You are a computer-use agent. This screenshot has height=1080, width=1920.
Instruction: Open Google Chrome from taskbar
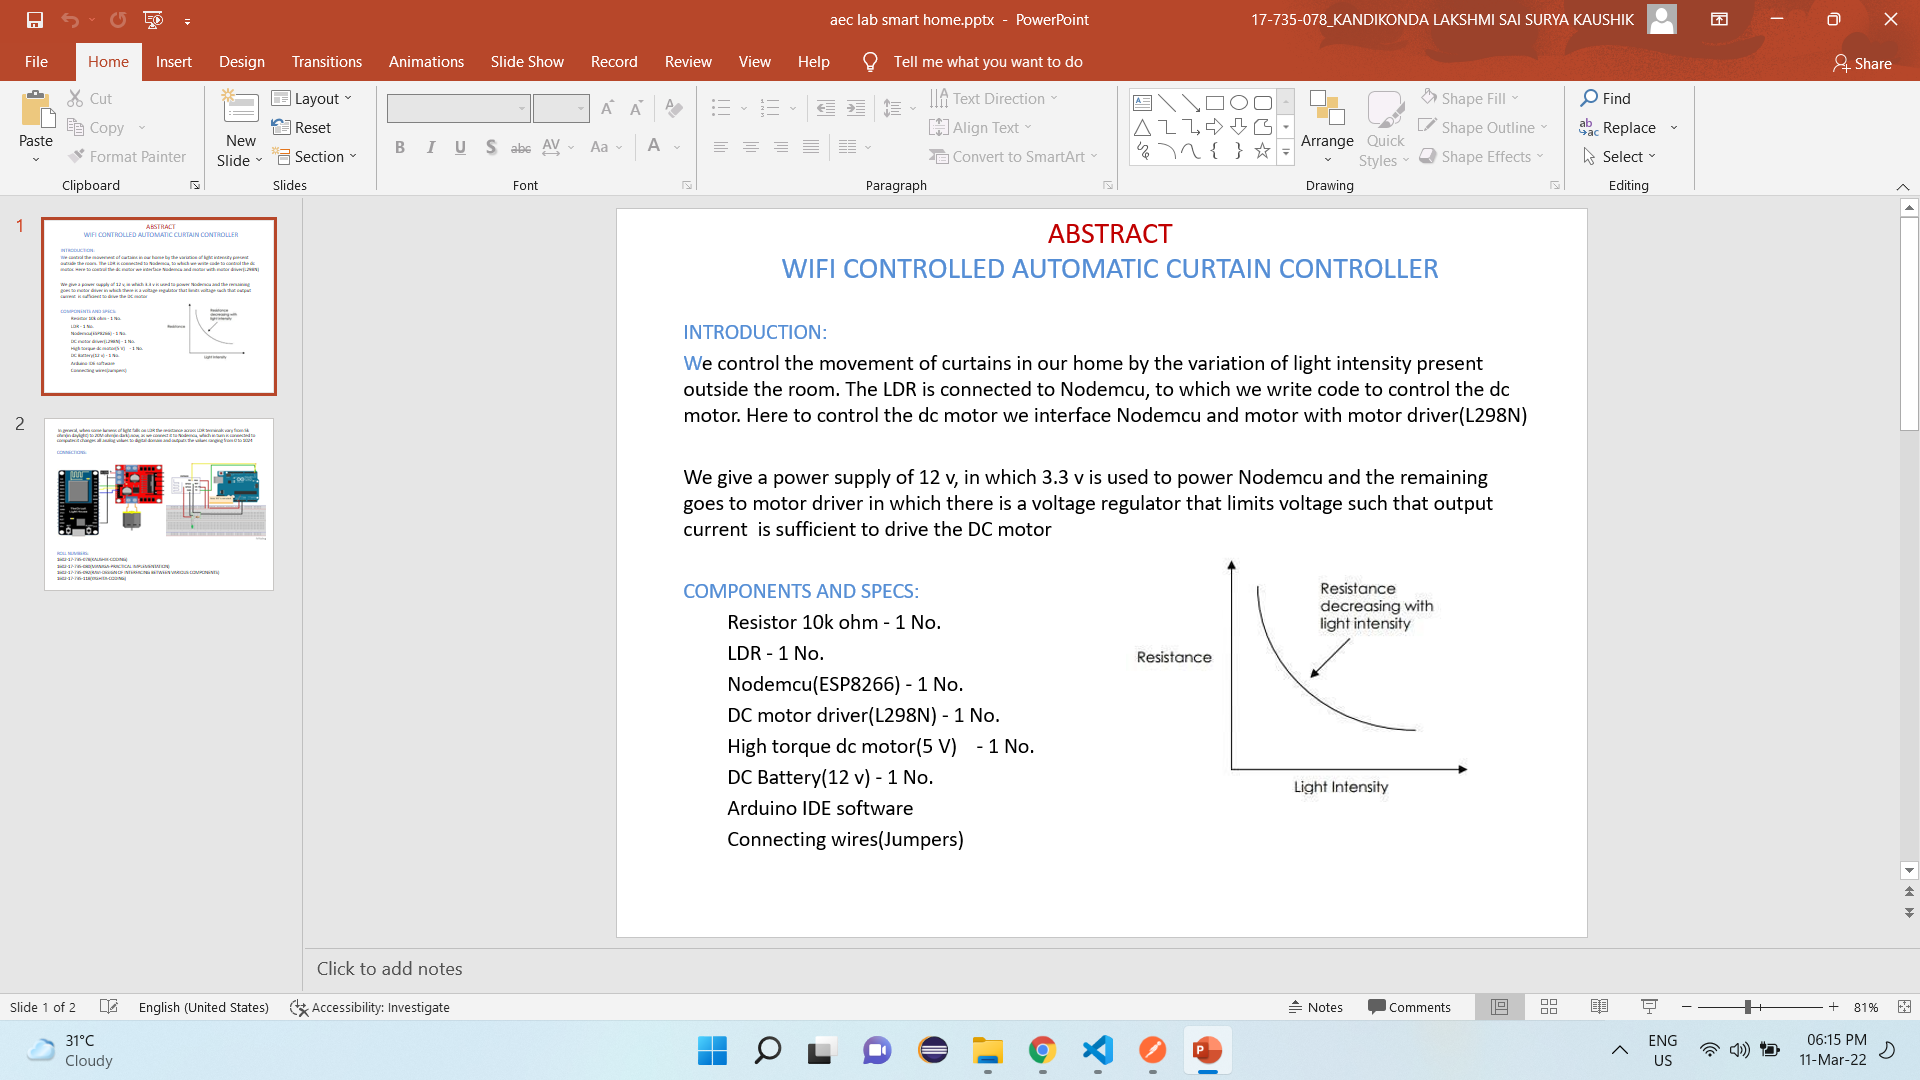coord(1042,1050)
